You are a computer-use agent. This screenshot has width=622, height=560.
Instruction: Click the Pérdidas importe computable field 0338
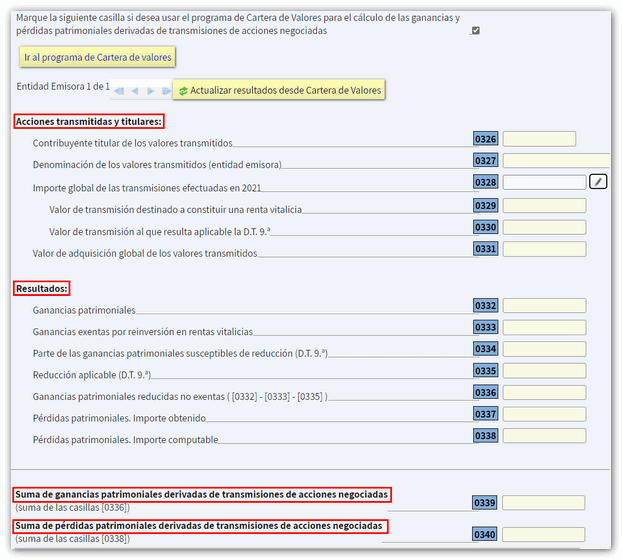pos(544,436)
